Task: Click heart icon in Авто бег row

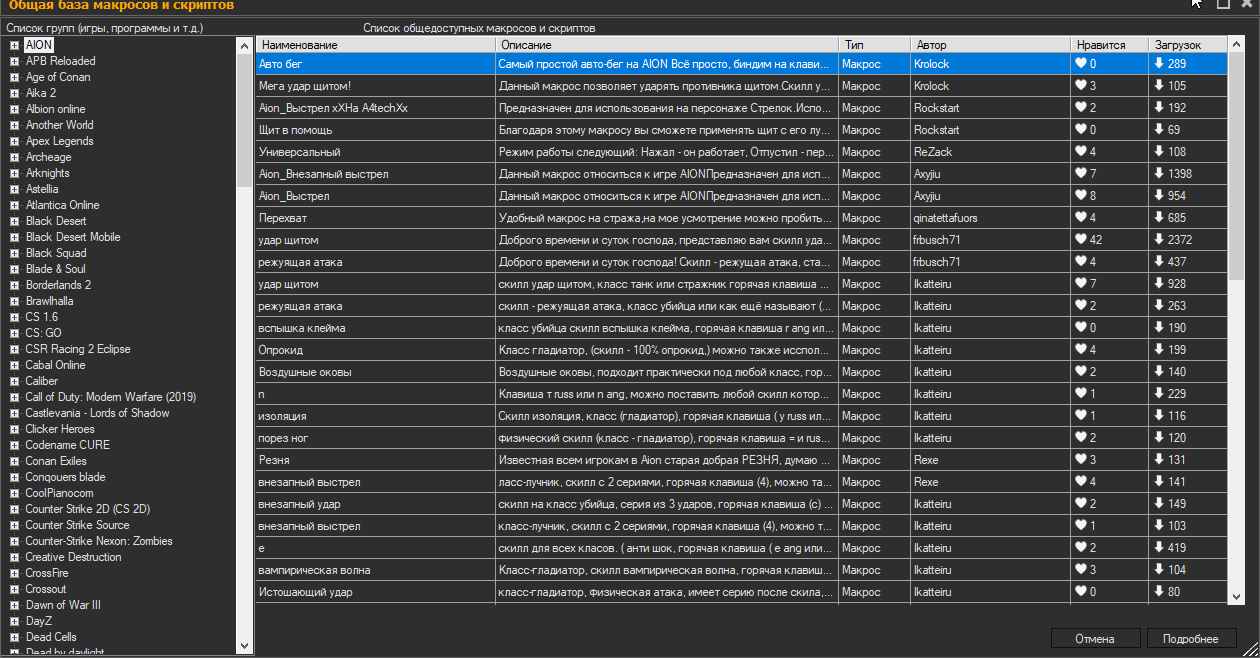Action: (x=1081, y=64)
